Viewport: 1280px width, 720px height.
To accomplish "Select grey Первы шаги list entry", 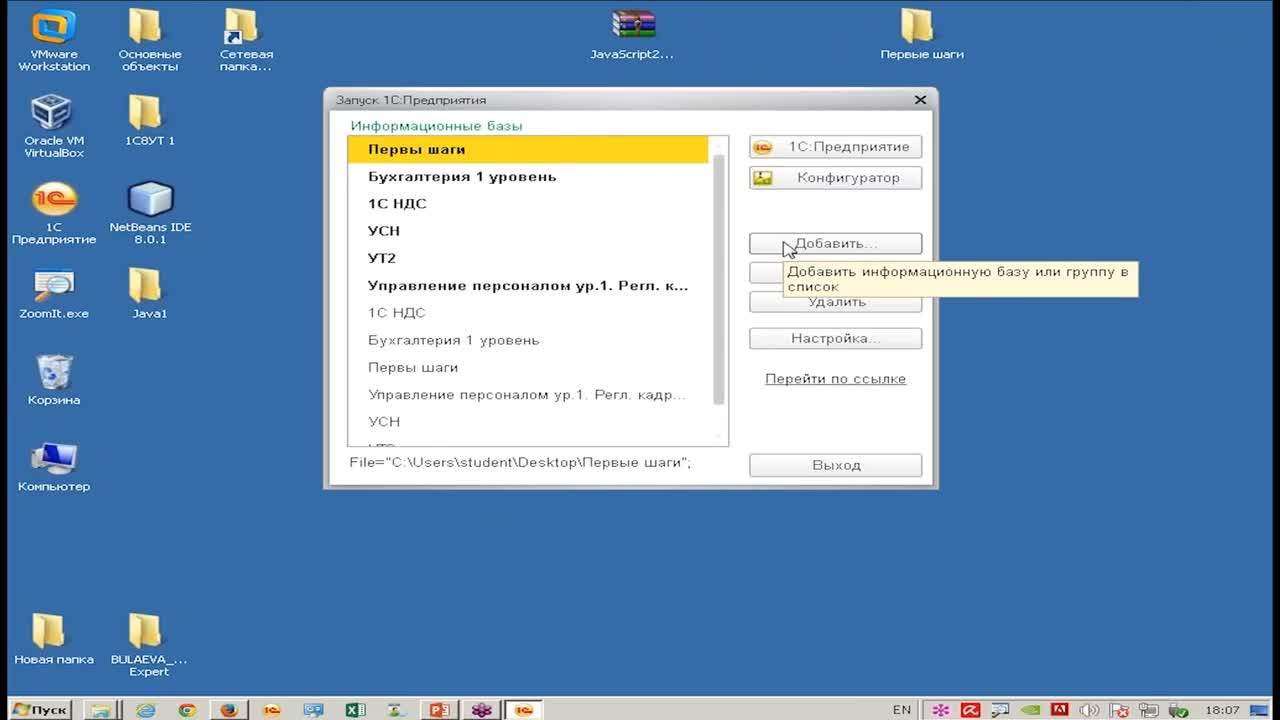I will 527,367.
